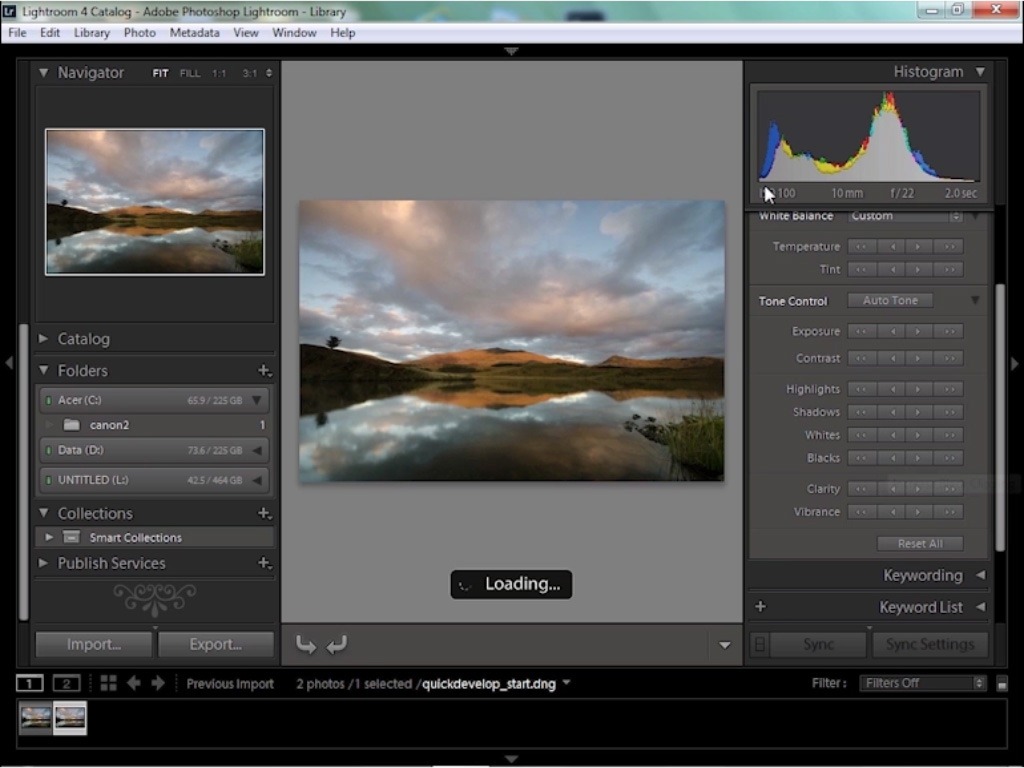This screenshot has width=1024, height=768.
Task: Expand the Publish Services panel
Action: click(43, 562)
